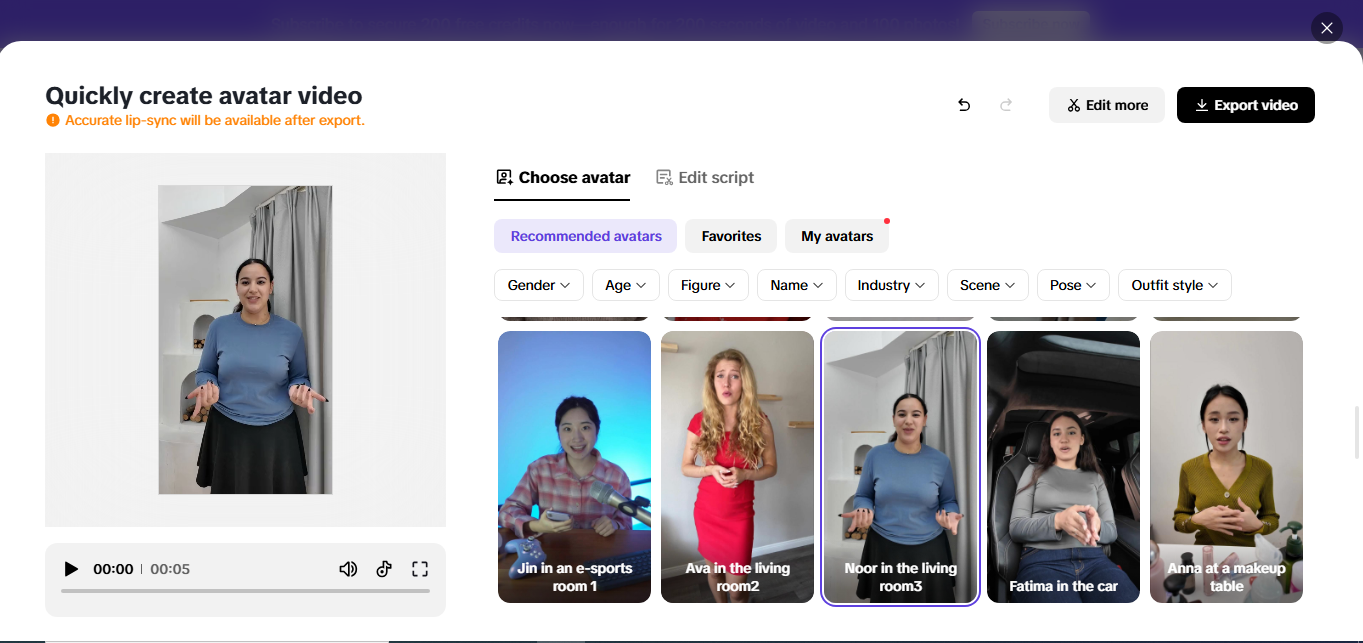Click the redo arrow icon

click(1006, 104)
